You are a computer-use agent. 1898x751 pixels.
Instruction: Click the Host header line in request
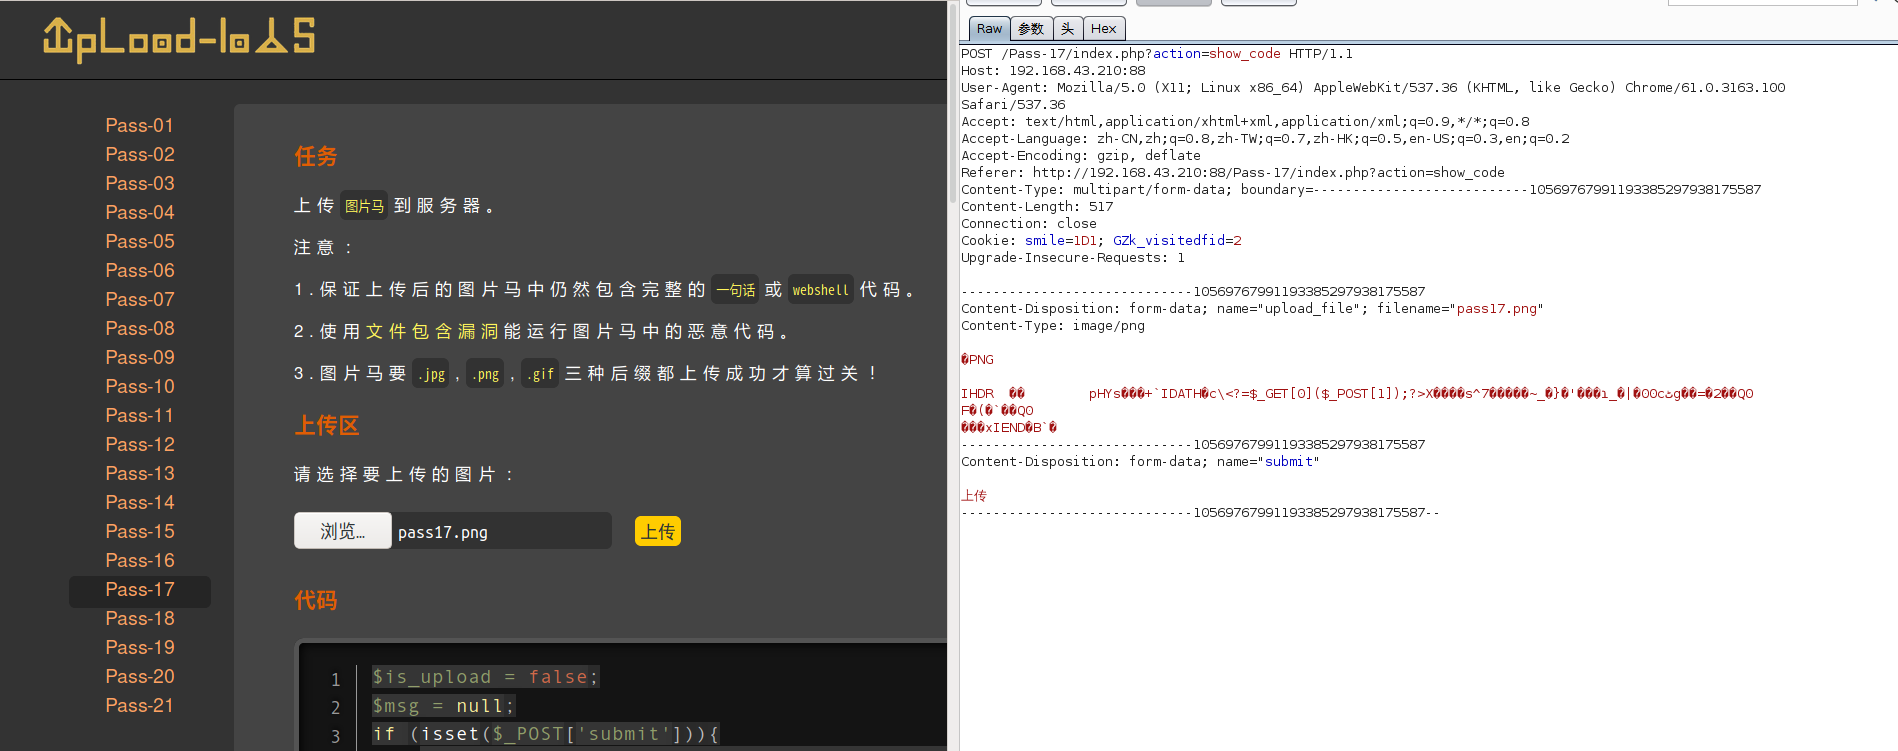(x=1053, y=71)
